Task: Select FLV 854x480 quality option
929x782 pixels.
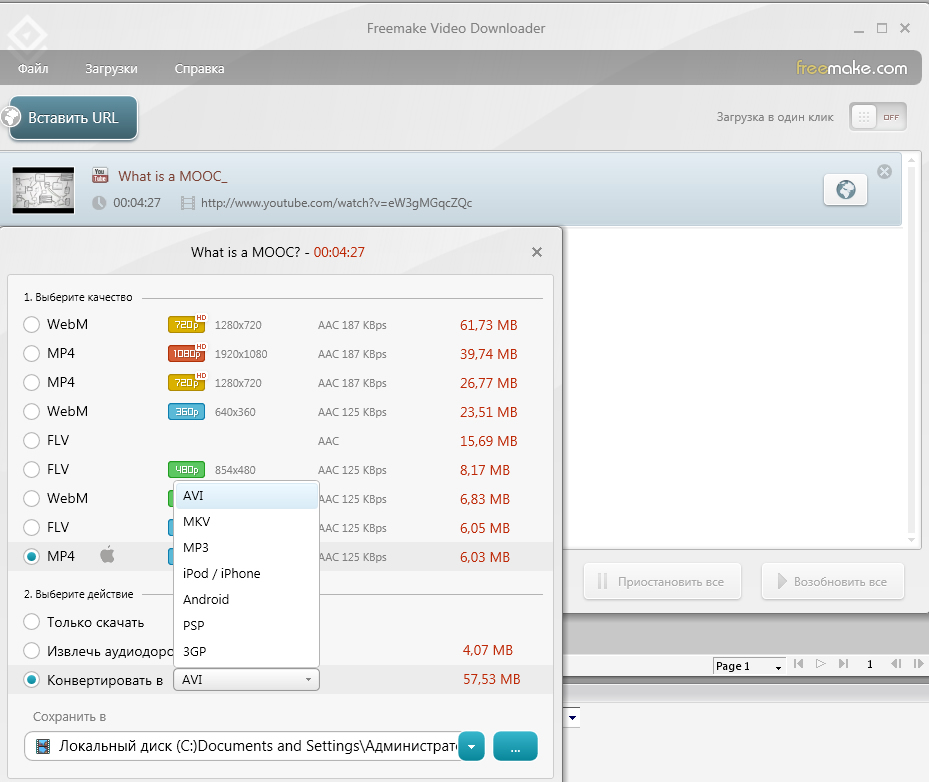Action: (x=31, y=470)
